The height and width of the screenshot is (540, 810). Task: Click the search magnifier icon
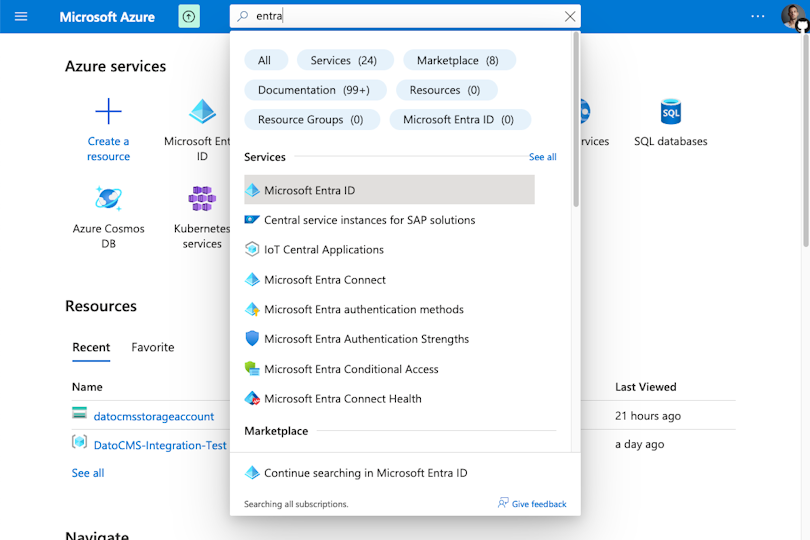[242, 17]
